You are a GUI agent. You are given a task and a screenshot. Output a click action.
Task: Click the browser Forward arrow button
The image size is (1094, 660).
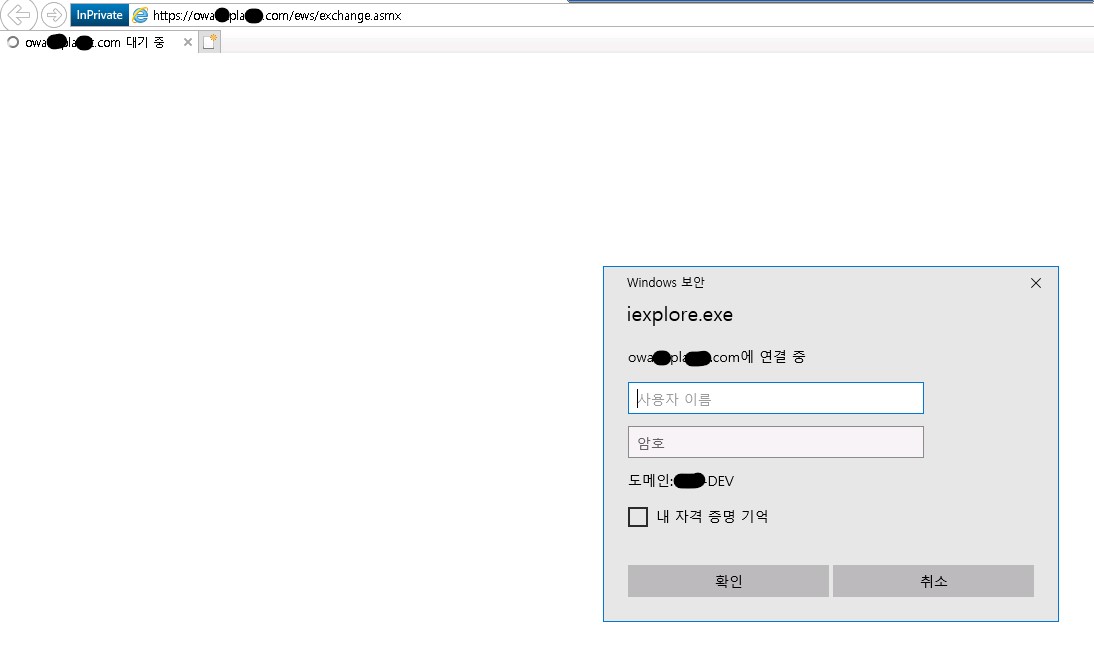pos(54,15)
